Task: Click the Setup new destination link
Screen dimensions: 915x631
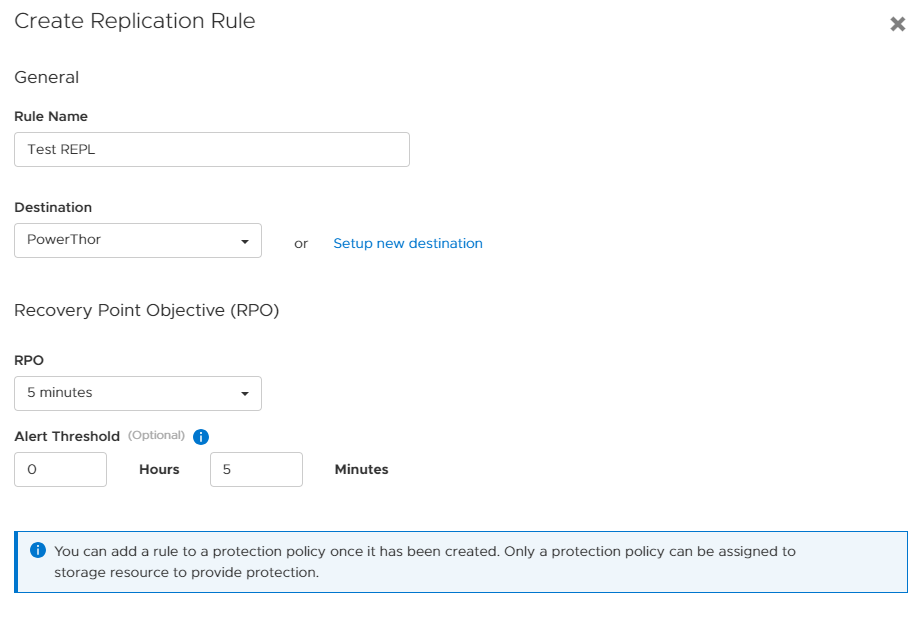Action: (407, 243)
